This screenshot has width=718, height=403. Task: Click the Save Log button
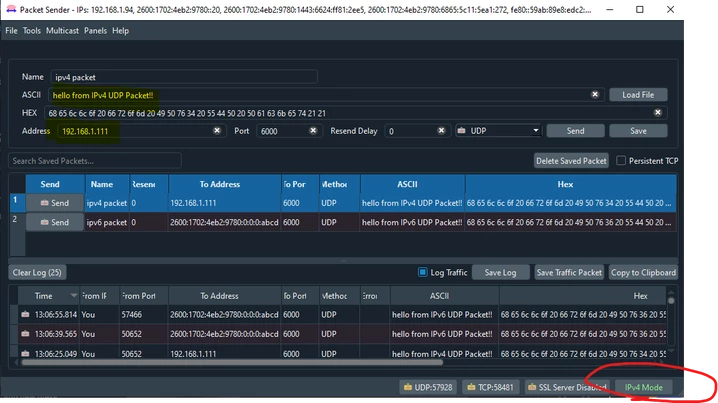pyautogui.click(x=500, y=272)
